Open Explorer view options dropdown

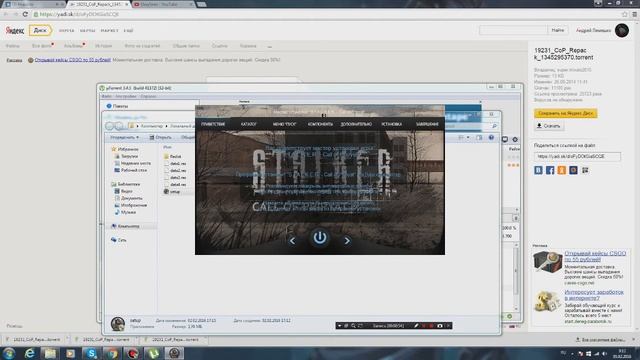pyautogui.click(x=468, y=138)
